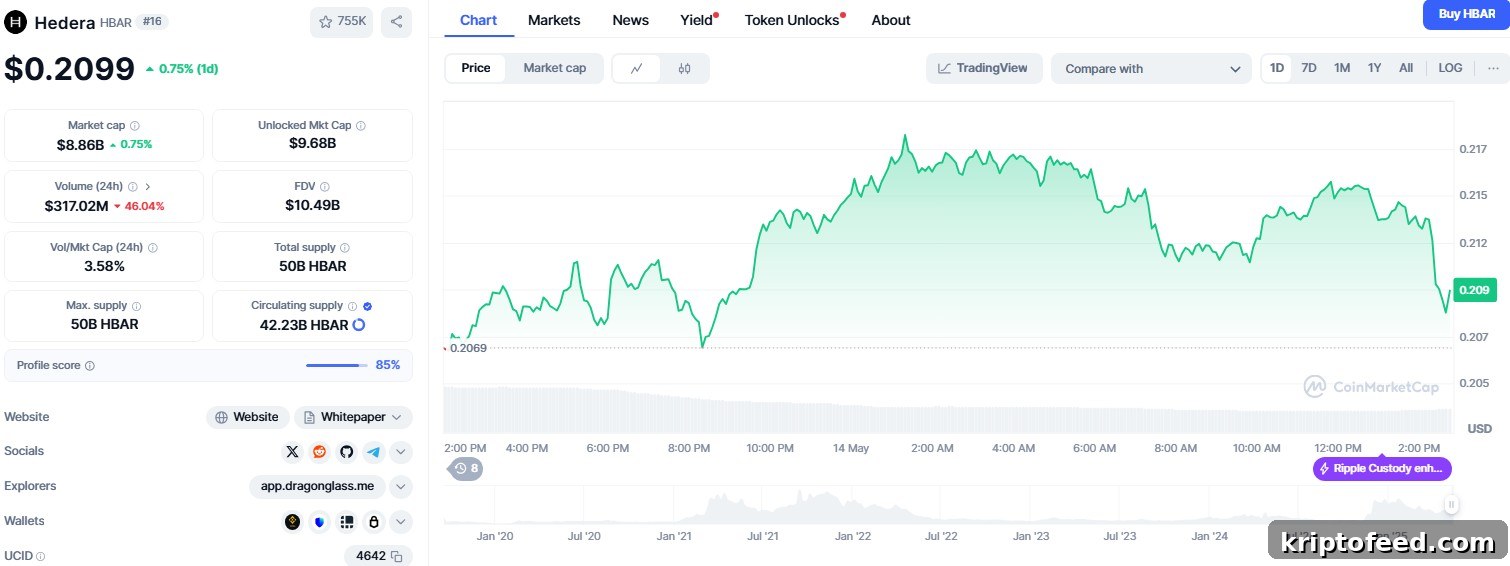Open the Reddit social icon
Screen dimensions: 1510x566
coord(319,452)
